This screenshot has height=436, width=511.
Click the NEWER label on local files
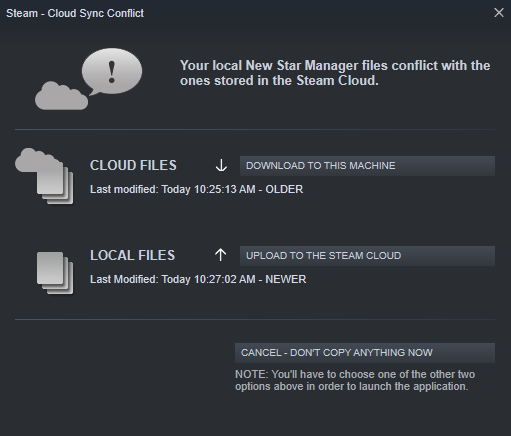286,279
